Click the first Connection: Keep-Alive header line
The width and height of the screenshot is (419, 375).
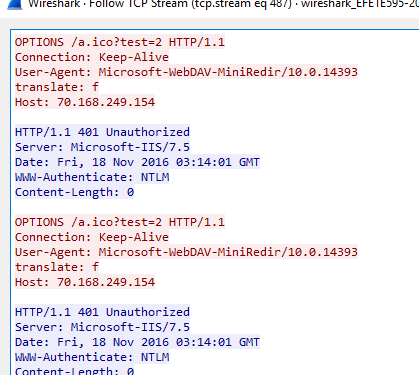[x=92, y=57]
